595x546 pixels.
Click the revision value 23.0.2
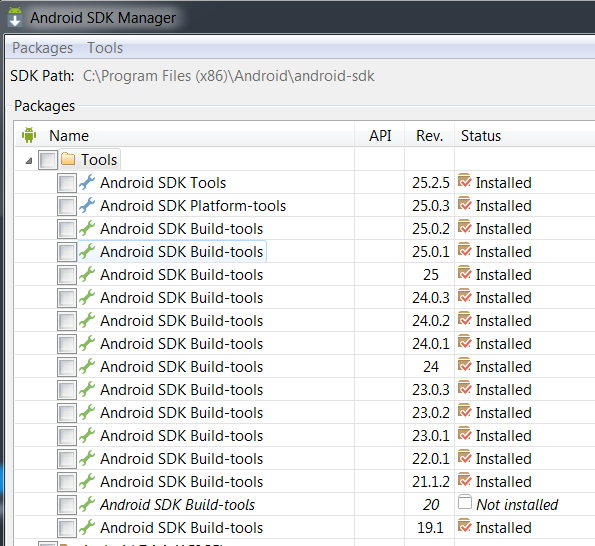[x=431, y=413]
